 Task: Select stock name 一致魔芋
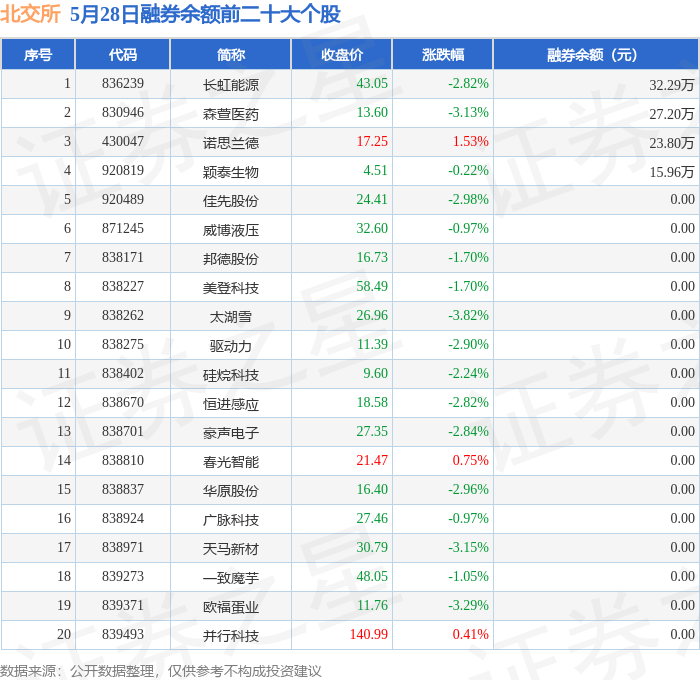pos(231,578)
